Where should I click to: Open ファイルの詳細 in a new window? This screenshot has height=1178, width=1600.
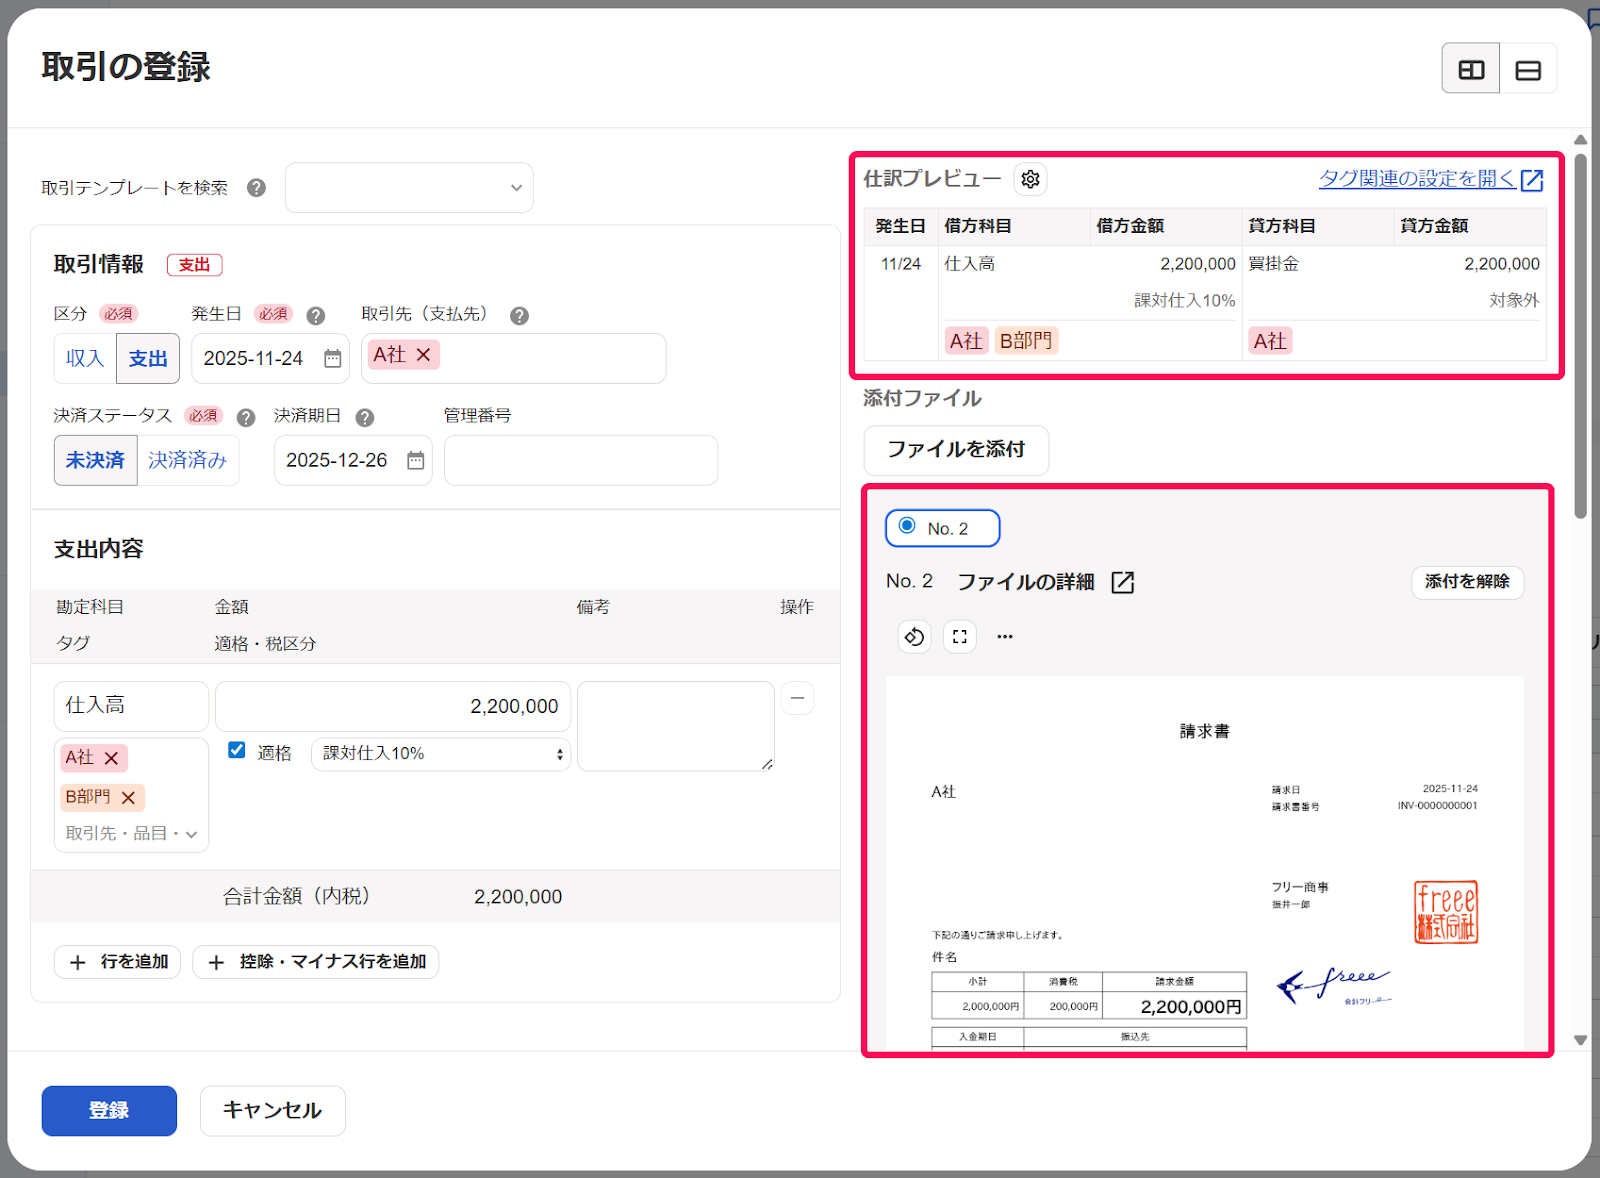pos(1122,582)
